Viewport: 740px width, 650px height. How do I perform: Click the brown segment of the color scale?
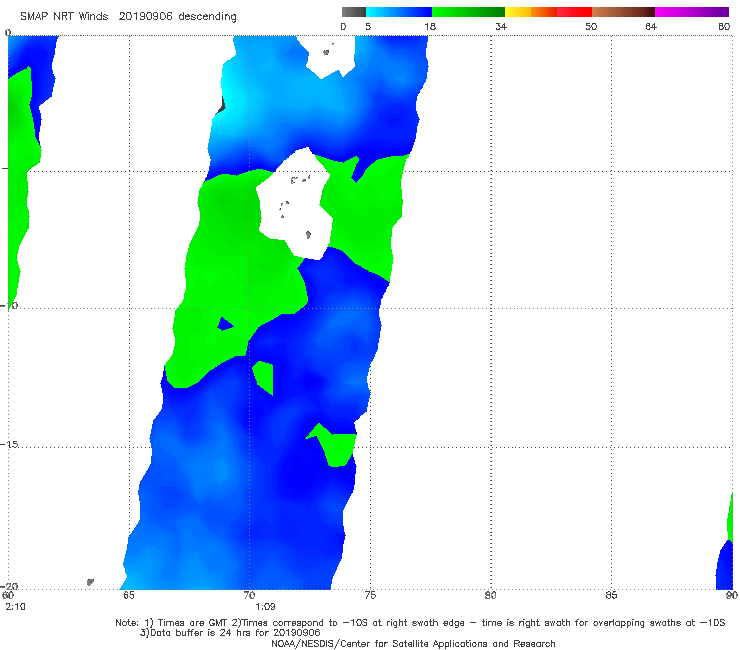tap(623, 12)
